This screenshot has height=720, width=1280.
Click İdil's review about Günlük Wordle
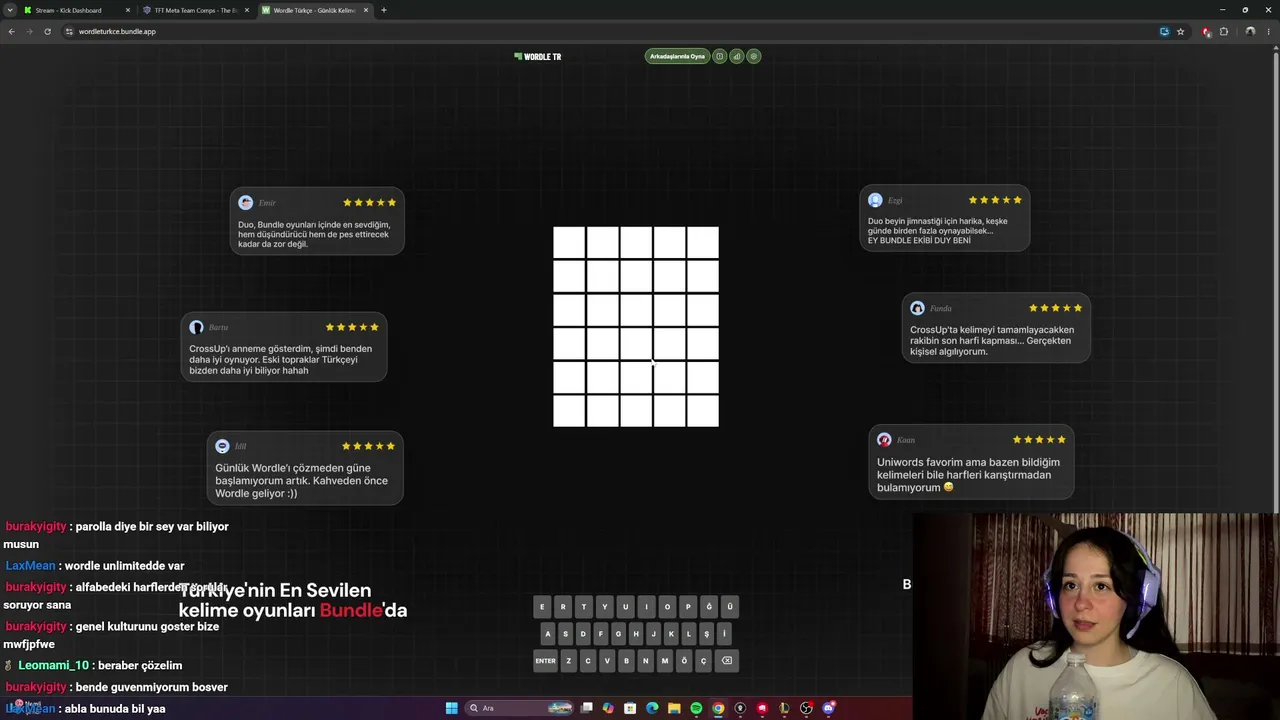click(305, 468)
